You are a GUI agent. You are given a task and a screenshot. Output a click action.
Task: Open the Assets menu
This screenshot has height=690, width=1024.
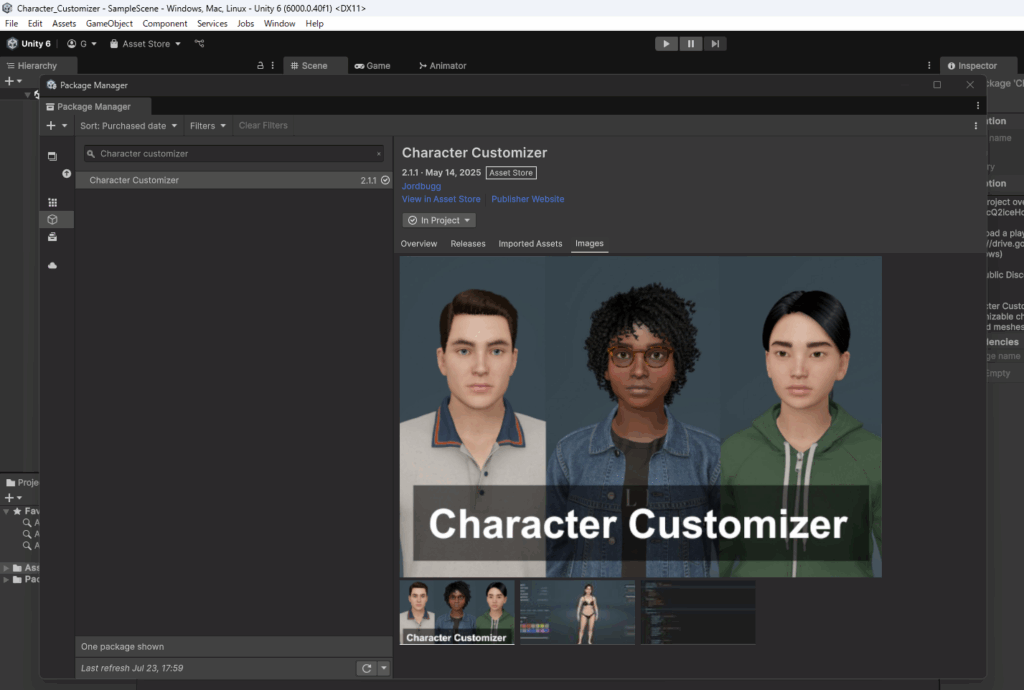[64, 24]
